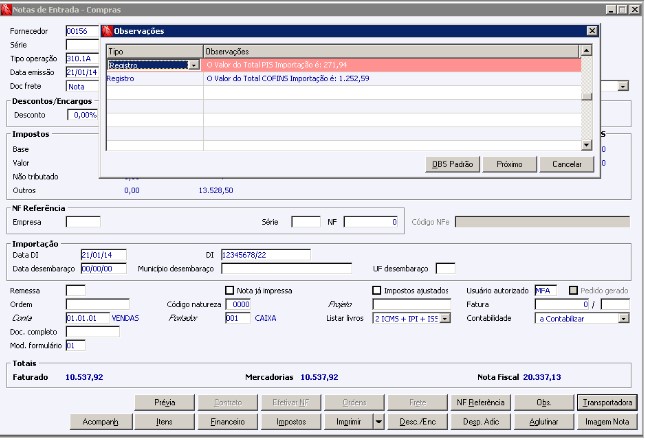This screenshot has height=440, width=645.
Task: Click the OBS Padrão button
Action: point(452,164)
